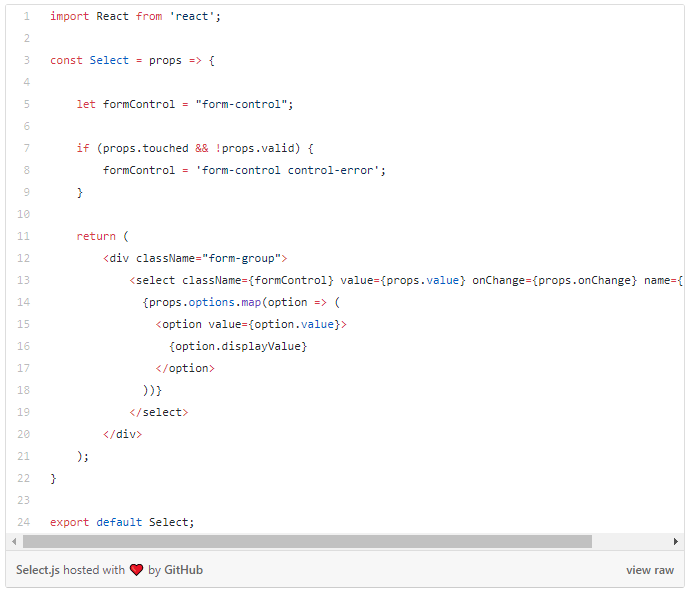Click 'onChange={props.onChange}' attribute
Viewport: 687px width, 591px height.
(x=554, y=280)
